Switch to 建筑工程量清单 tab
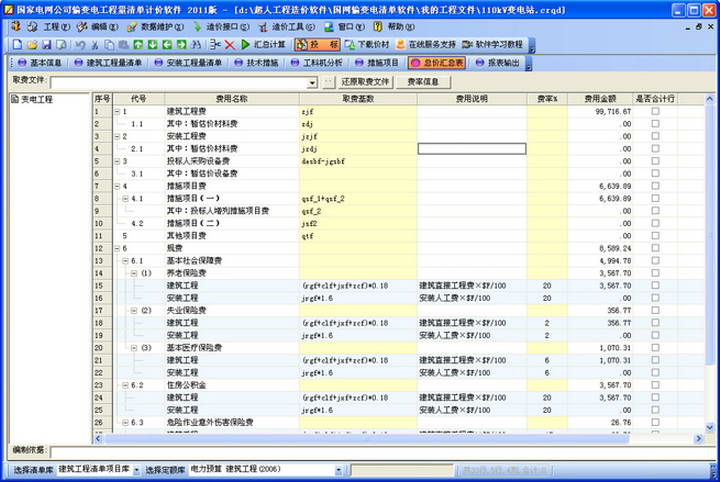 click(108, 63)
